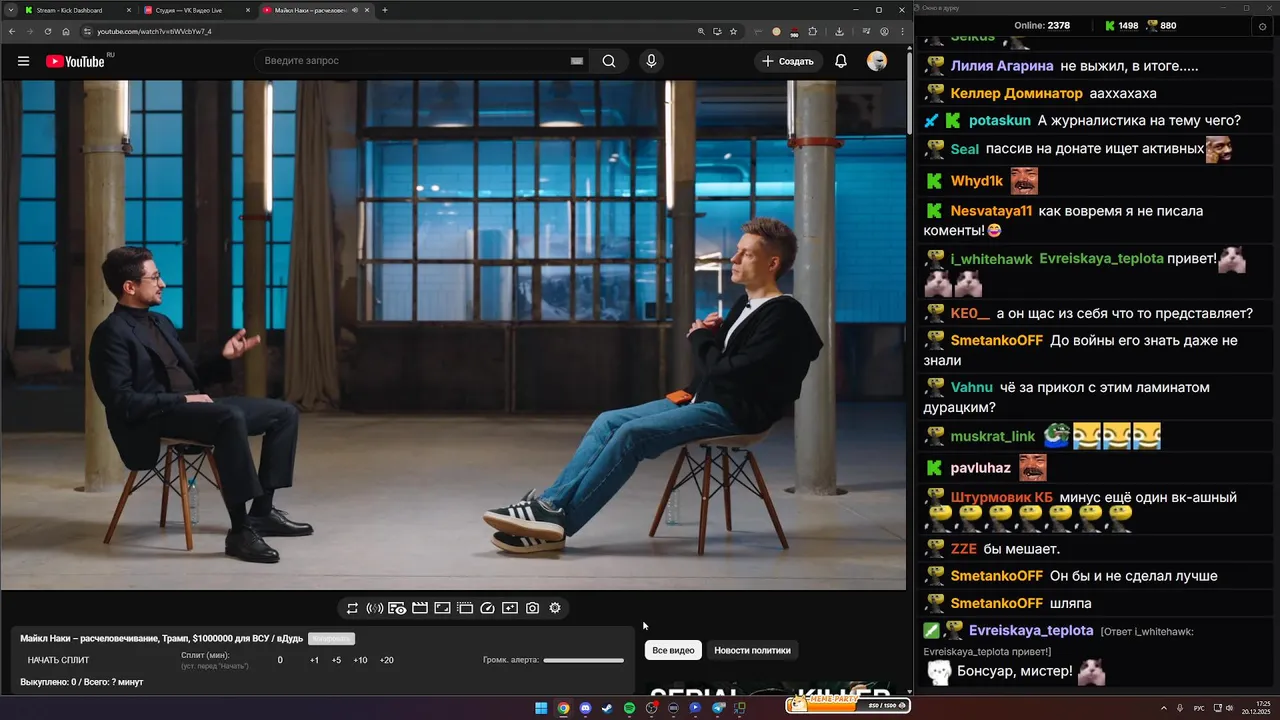Open Chrome downloads
This screenshot has height=720, width=1280.
pyautogui.click(x=840, y=31)
